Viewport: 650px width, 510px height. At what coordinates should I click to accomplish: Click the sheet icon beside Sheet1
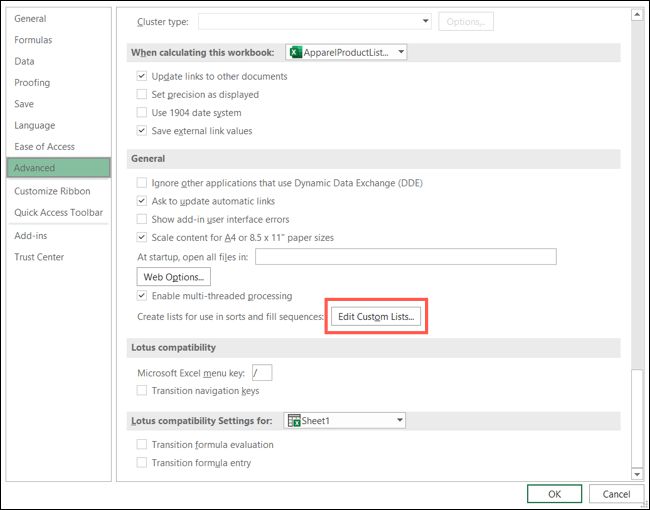[293, 421]
